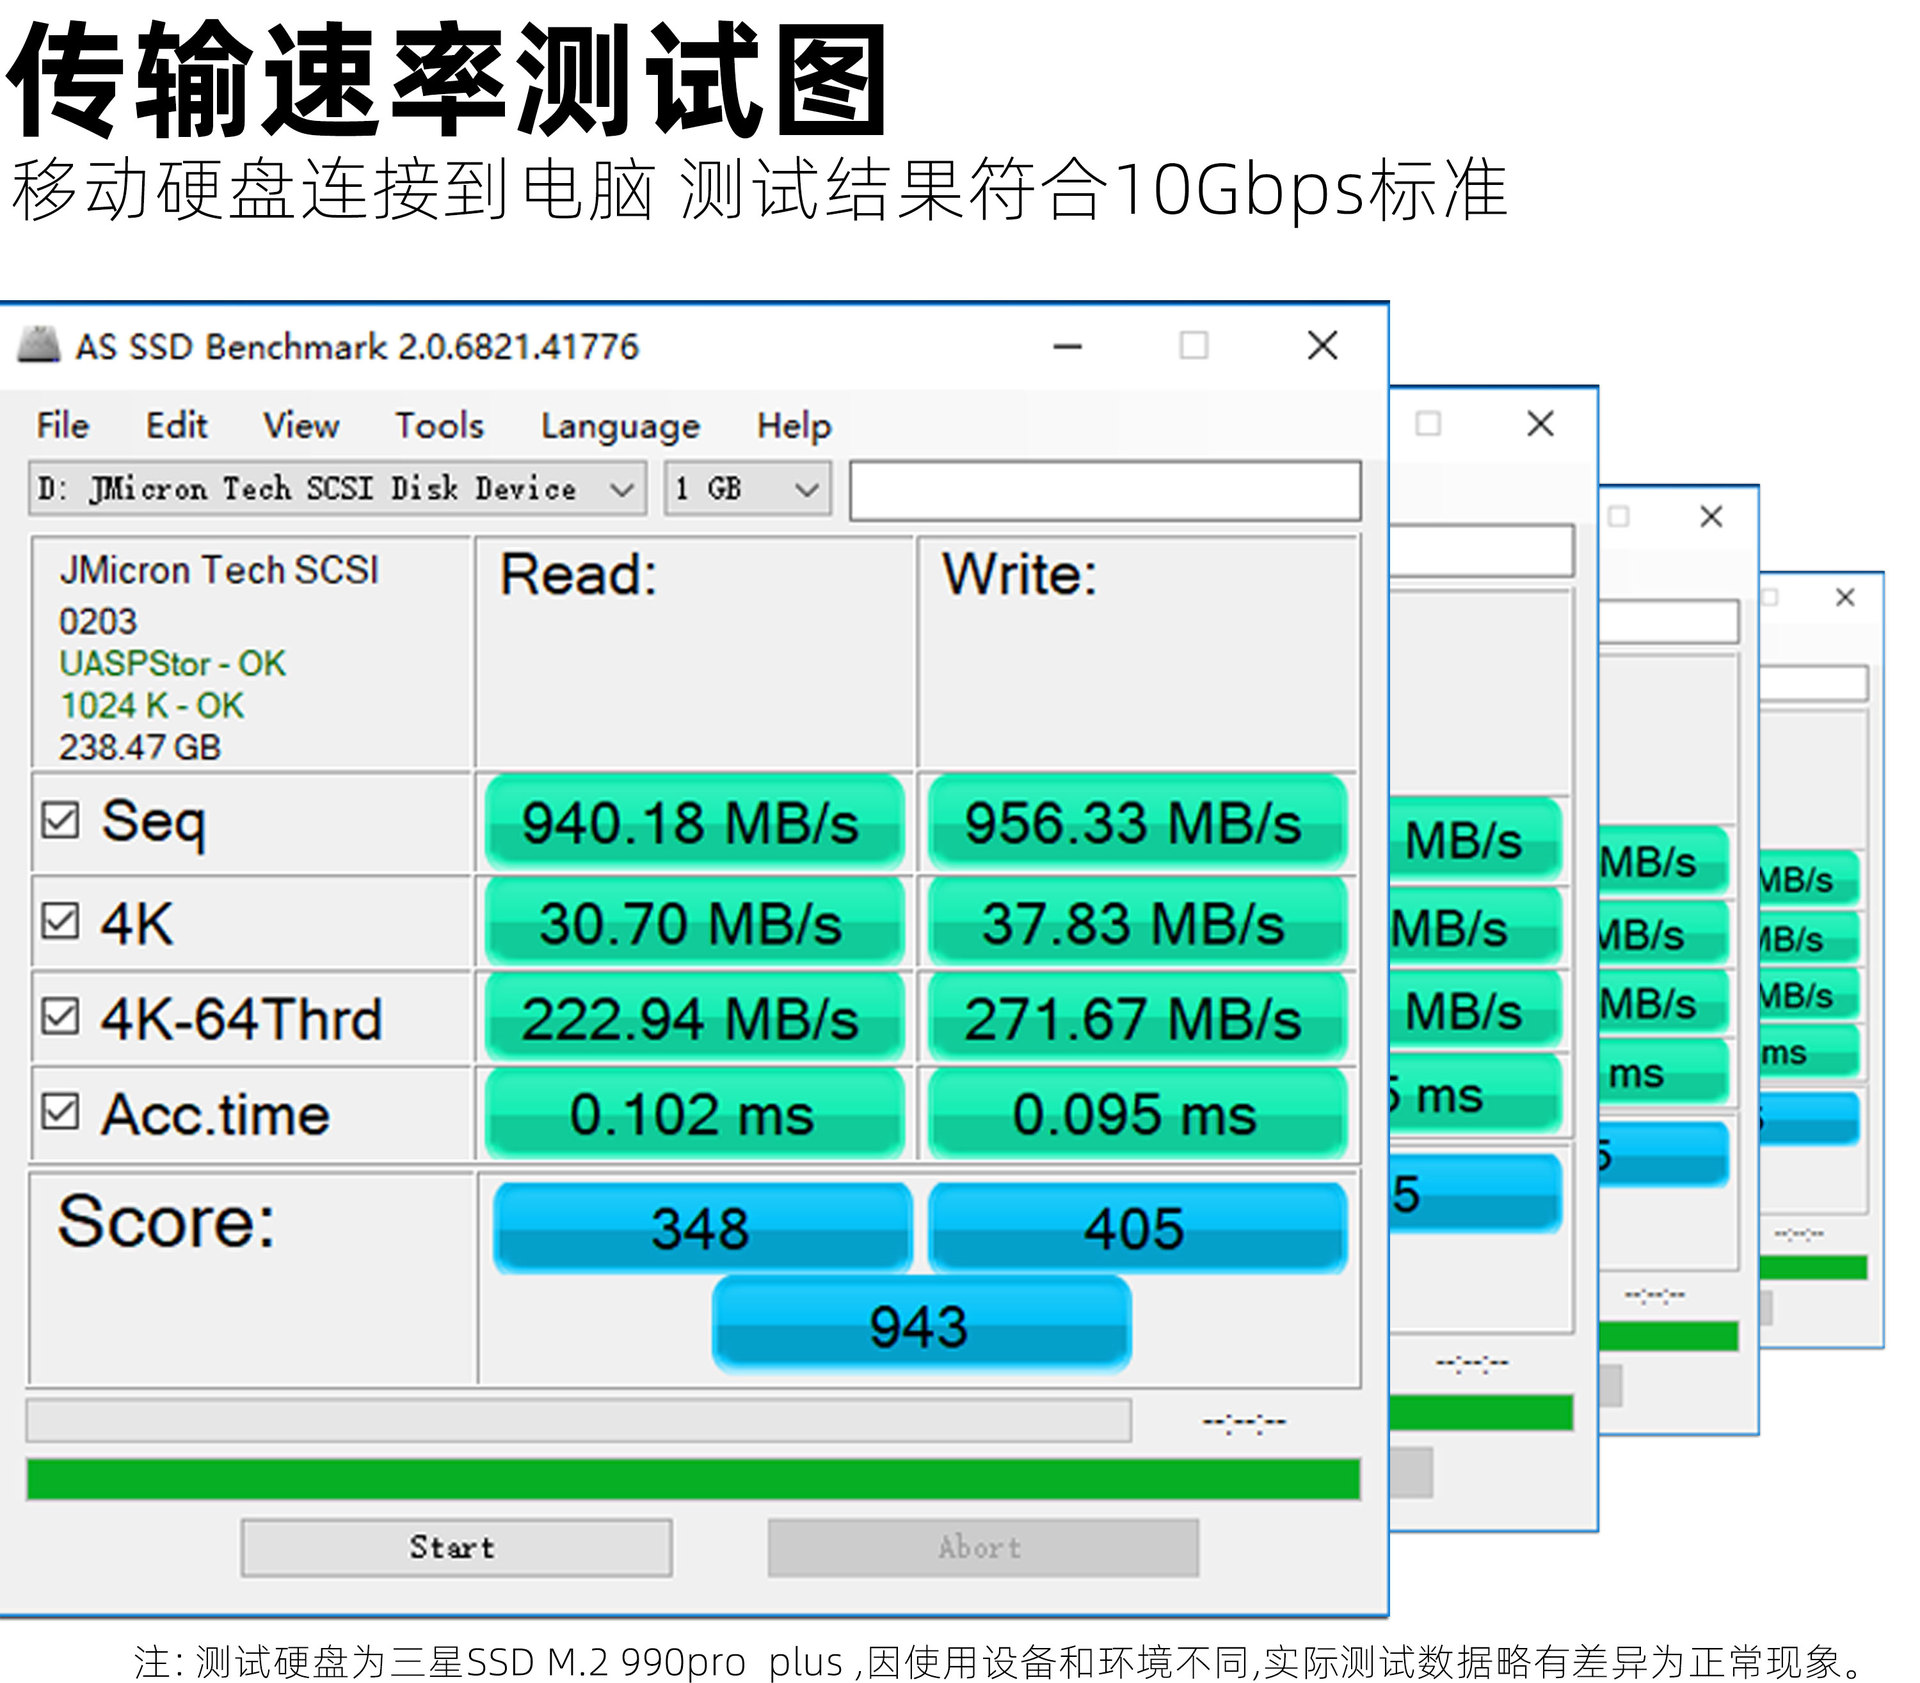The height and width of the screenshot is (1683, 1920).
Task: Toggle the Acc.time checkbox
Action: pos(60,1111)
